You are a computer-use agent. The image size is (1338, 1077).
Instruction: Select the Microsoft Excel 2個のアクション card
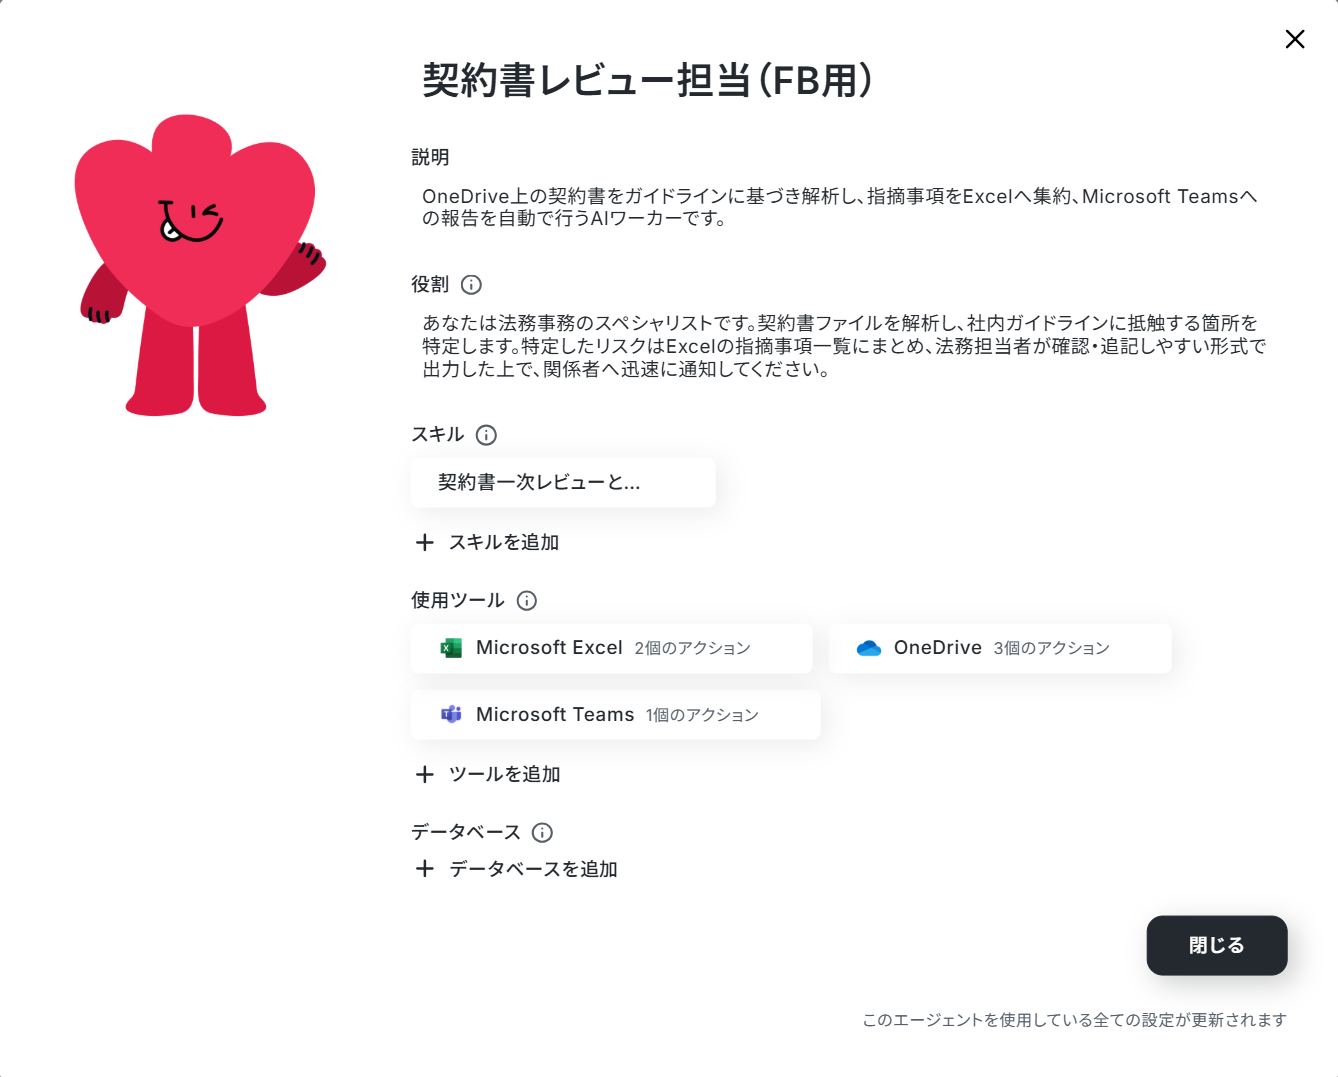(611, 648)
